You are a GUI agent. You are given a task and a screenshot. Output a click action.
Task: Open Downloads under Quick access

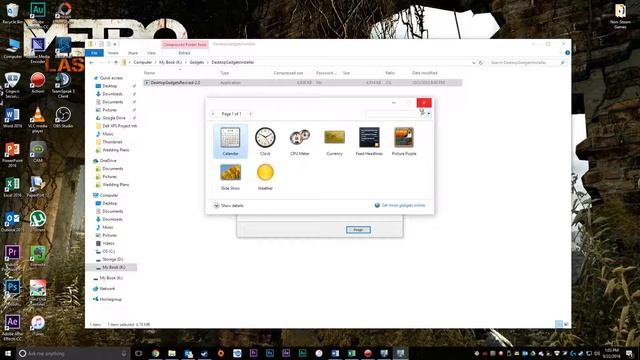tap(112, 94)
